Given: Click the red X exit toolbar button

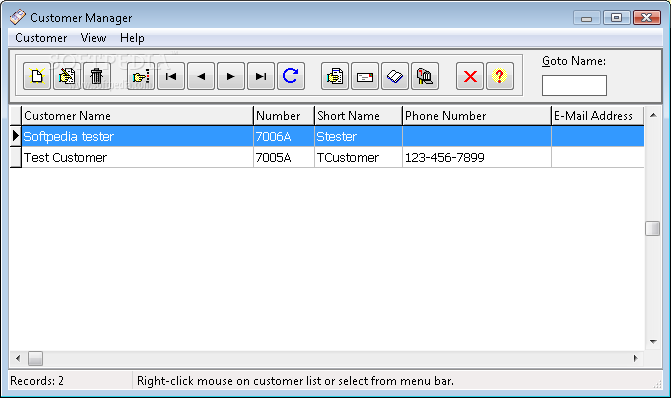Looking at the screenshot, I should pos(470,76).
